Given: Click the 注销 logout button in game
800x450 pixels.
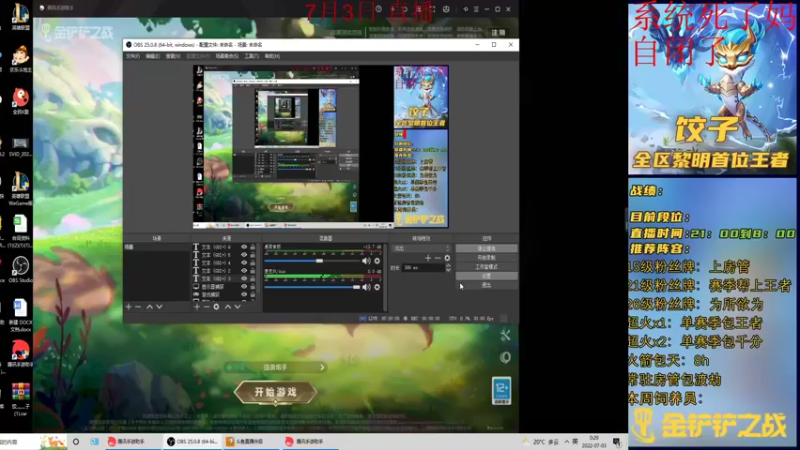Looking at the screenshot, I should point(498,32).
